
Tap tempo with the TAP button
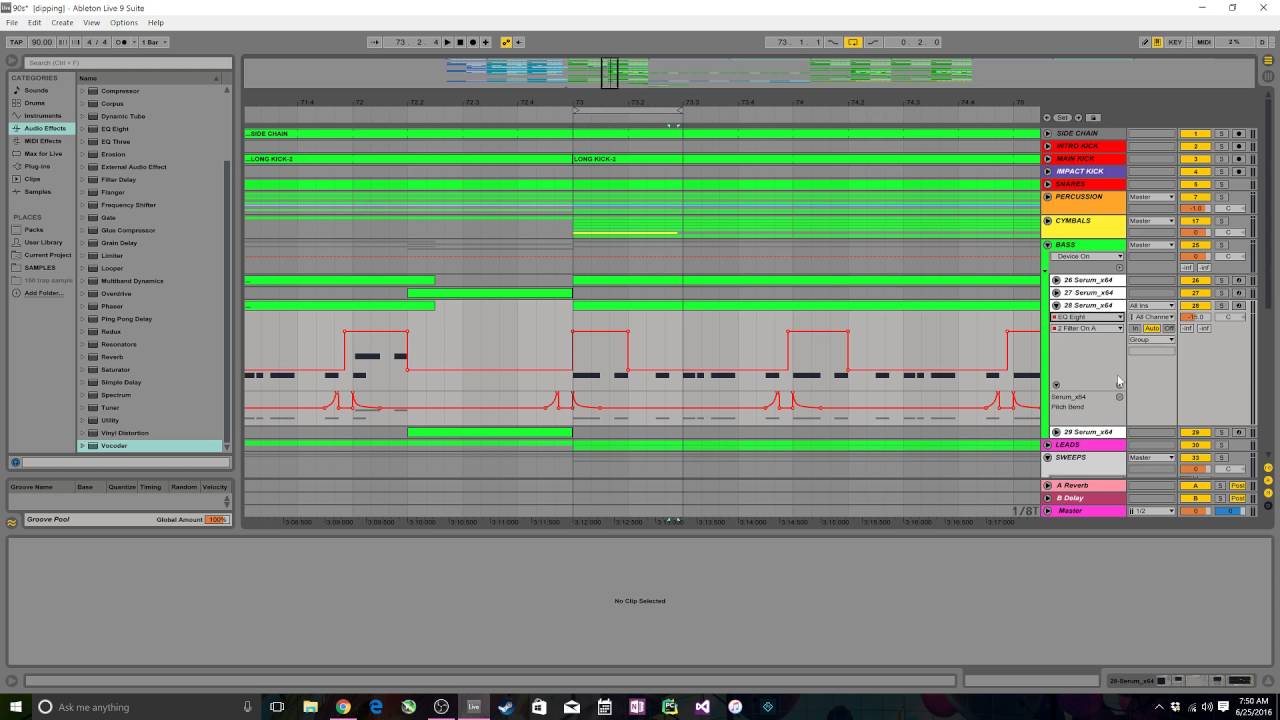[16, 42]
